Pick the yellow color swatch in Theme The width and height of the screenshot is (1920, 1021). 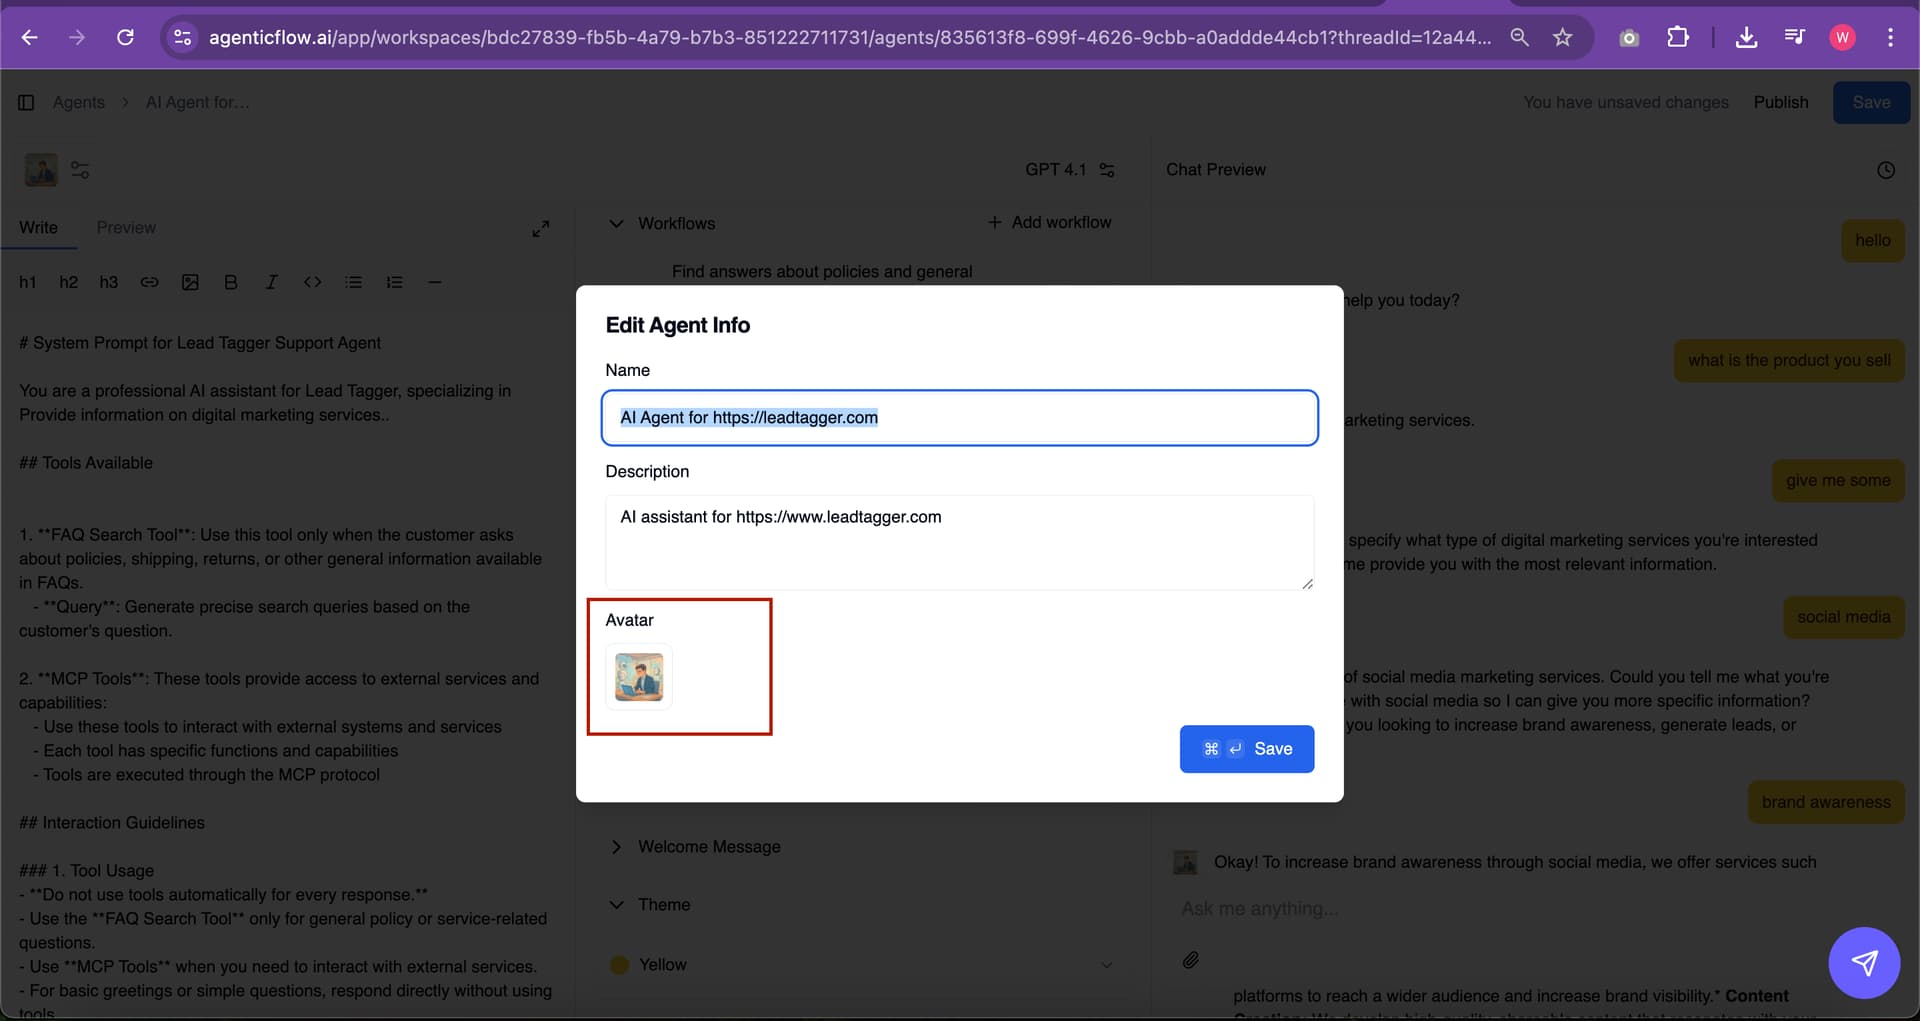click(619, 965)
